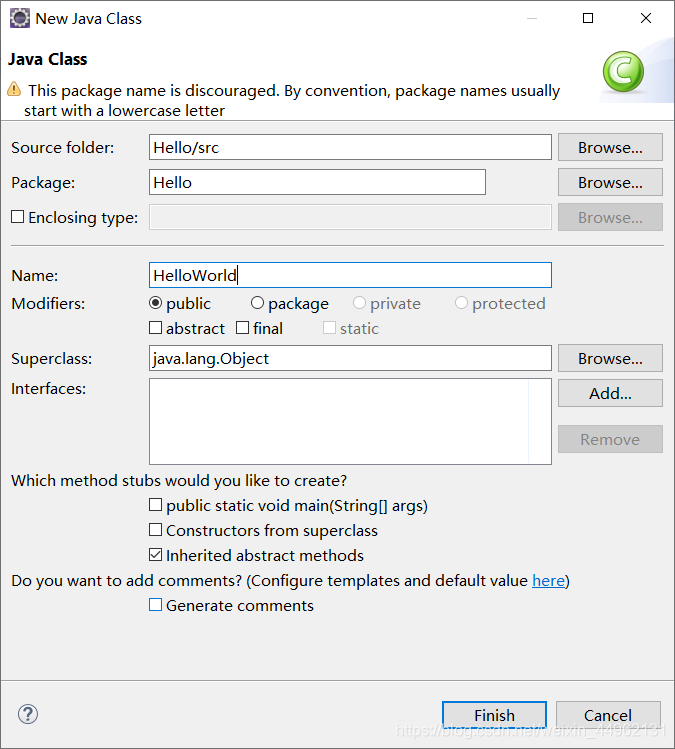Image resolution: width=675 pixels, height=749 pixels.
Task: Click the warning triangle icon
Action: (x=14, y=89)
